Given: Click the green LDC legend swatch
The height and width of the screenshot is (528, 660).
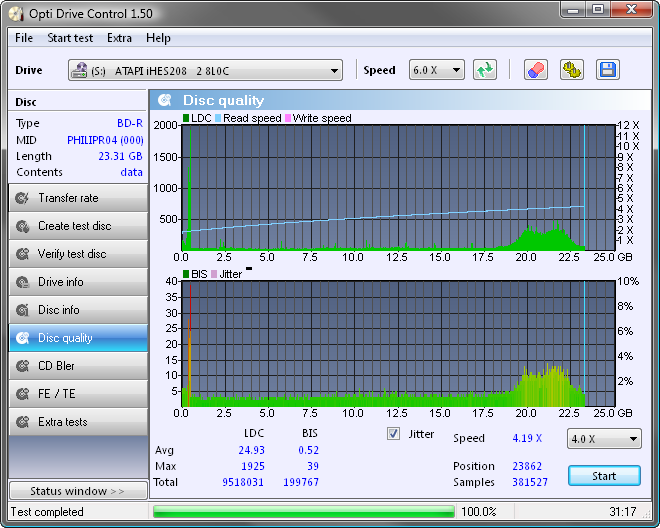Looking at the screenshot, I should pos(186,118).
